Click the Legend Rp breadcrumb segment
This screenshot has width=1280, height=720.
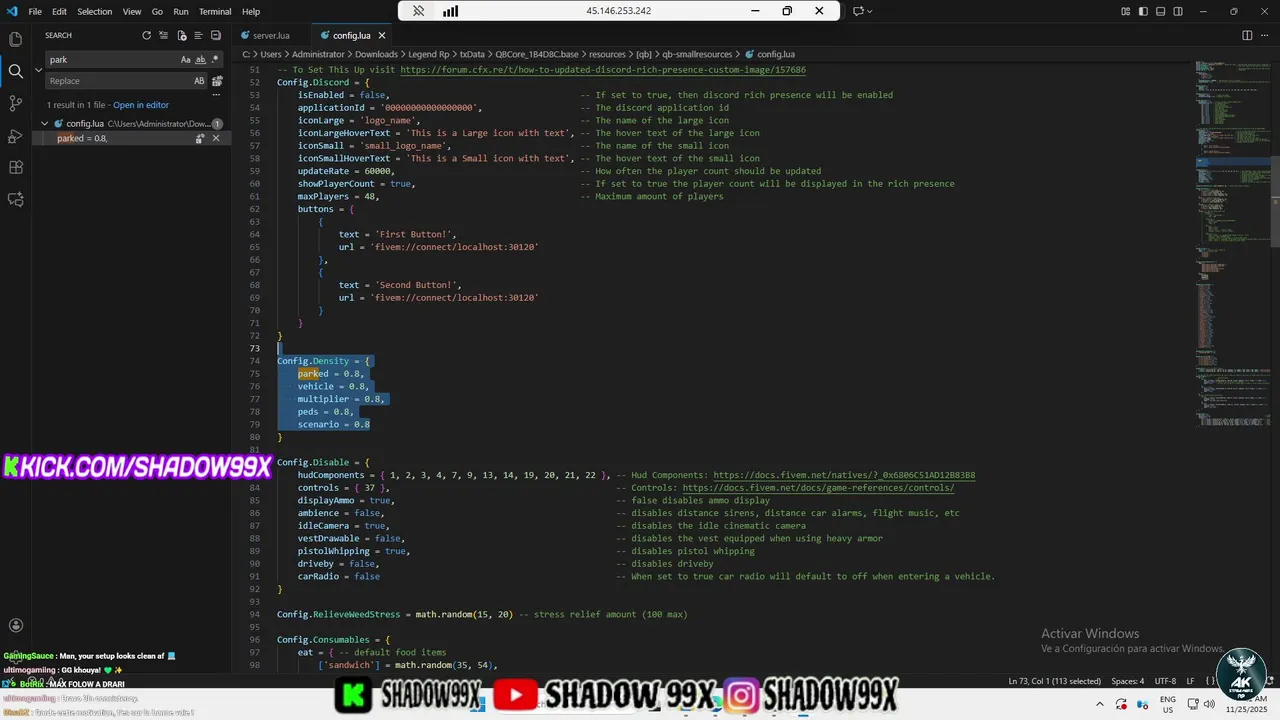(429, 54)
